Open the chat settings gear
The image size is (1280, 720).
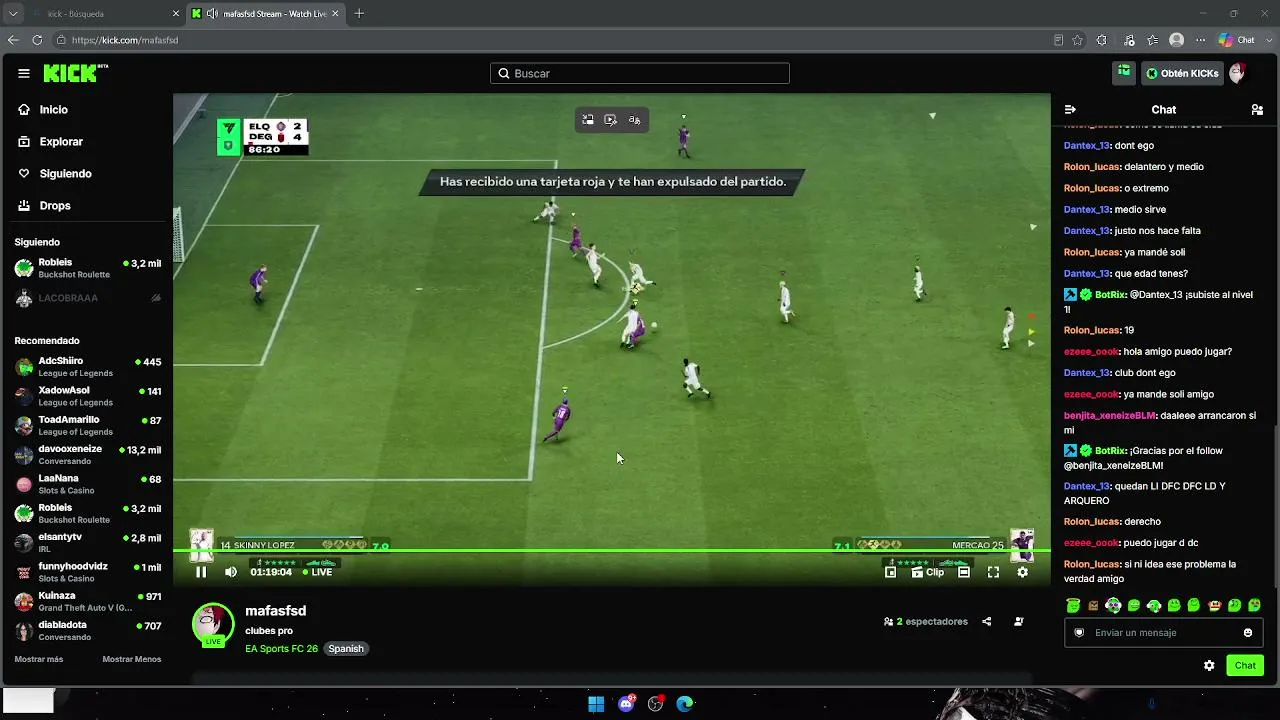click(1209, 666)
